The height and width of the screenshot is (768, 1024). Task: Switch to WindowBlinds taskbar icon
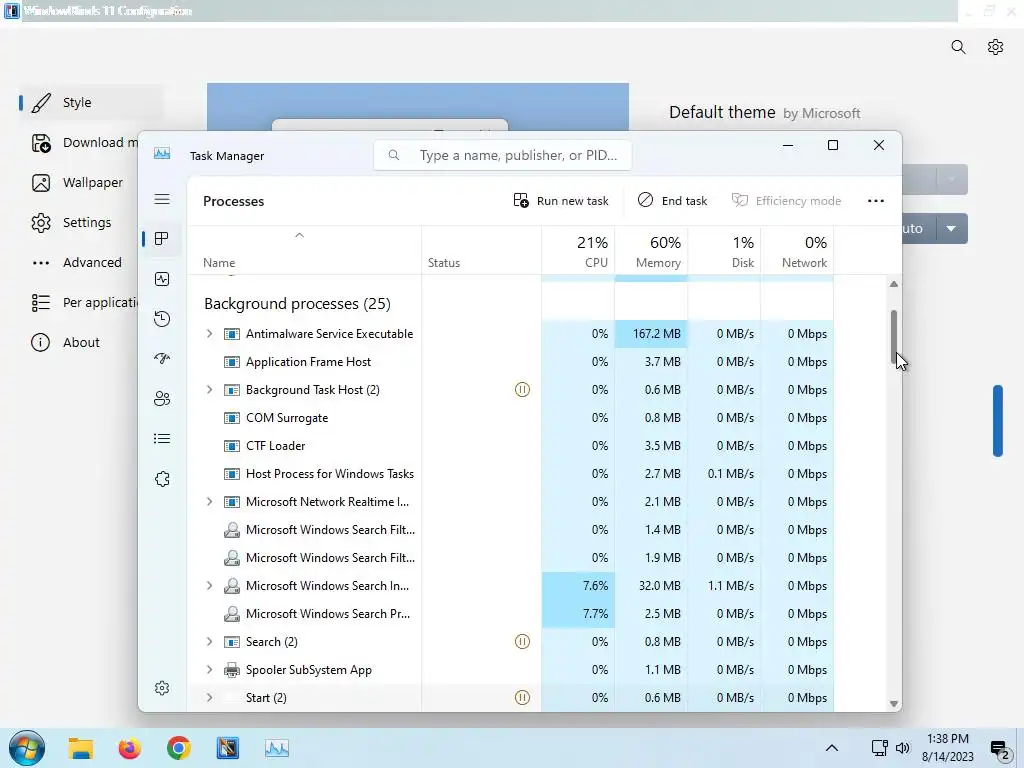pyautogui.click(x=228, y=748)
